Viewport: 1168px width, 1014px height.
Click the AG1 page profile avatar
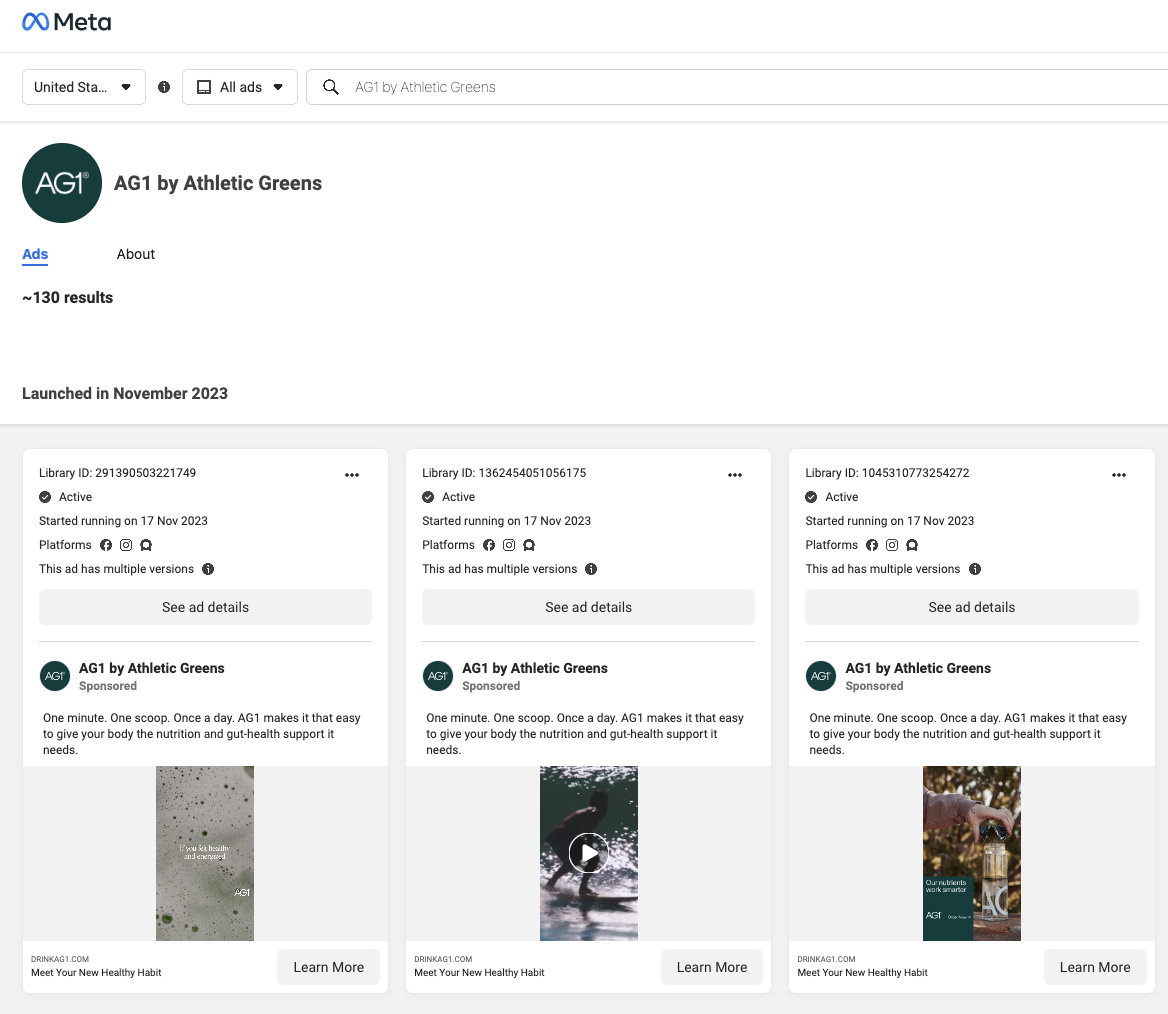[62, 183]
